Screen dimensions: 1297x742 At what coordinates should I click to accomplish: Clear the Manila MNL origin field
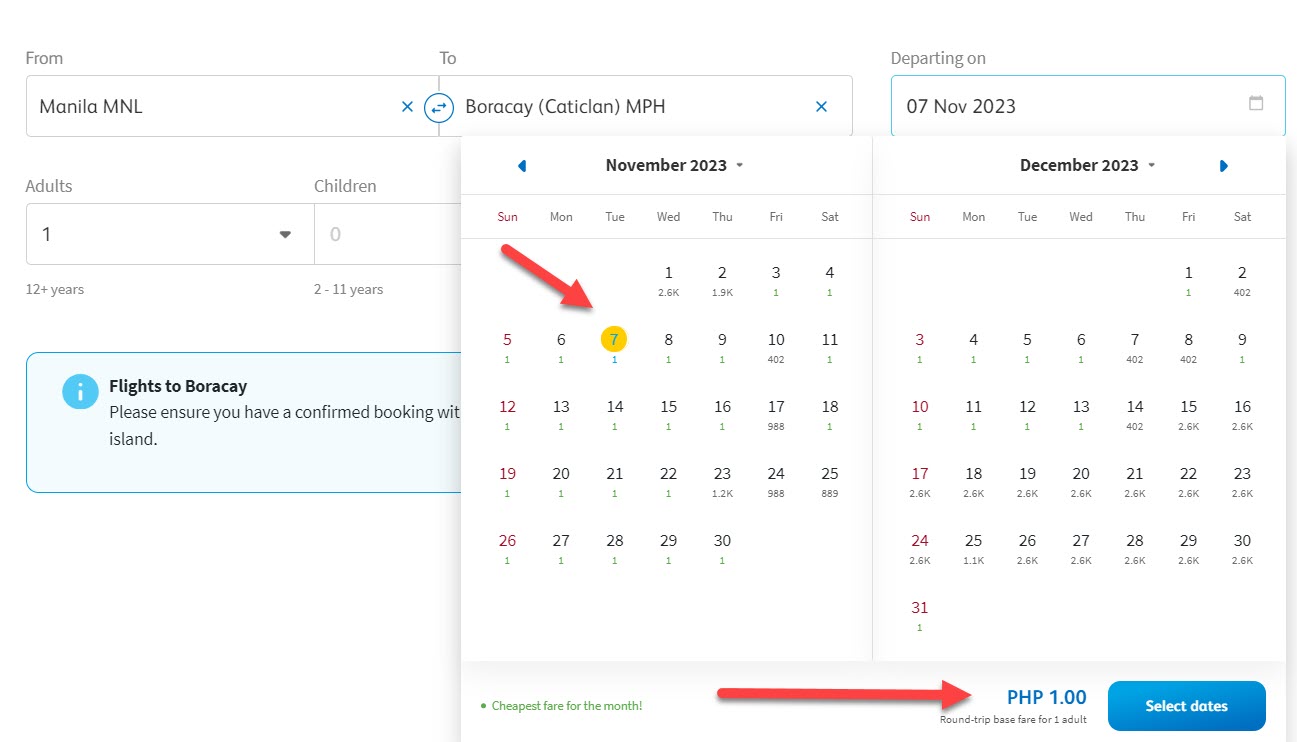(407, 106)
